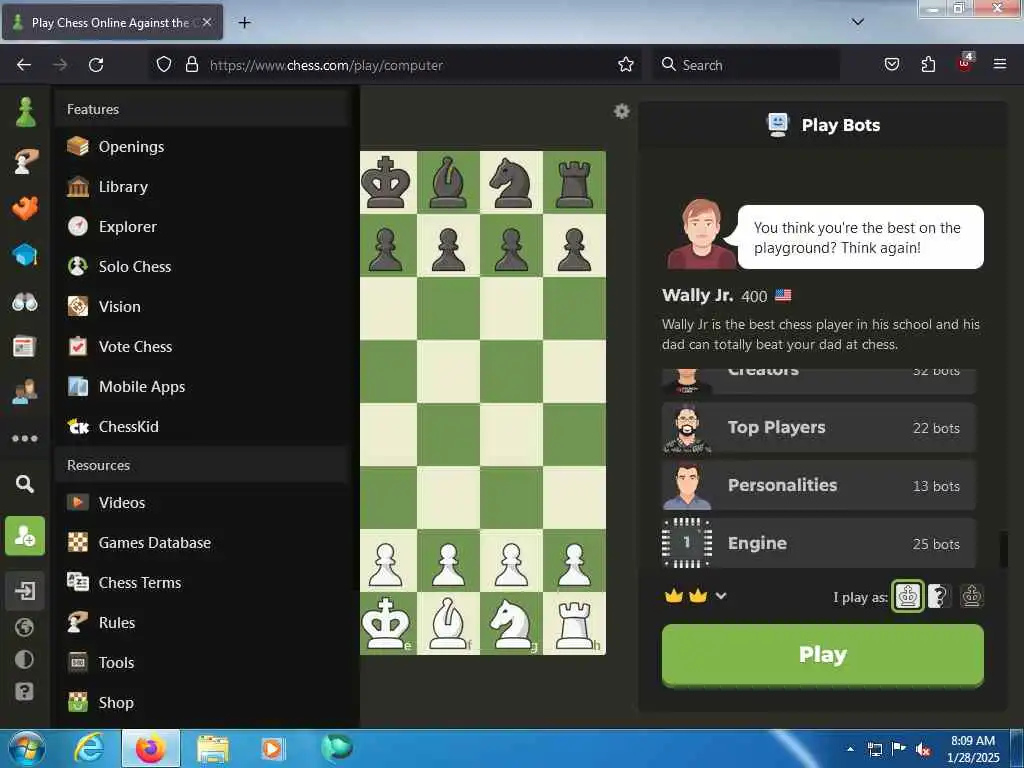The image size is (1024, 768).
Task: Expand the Engine bot category
Action: (x=819, y=543)
